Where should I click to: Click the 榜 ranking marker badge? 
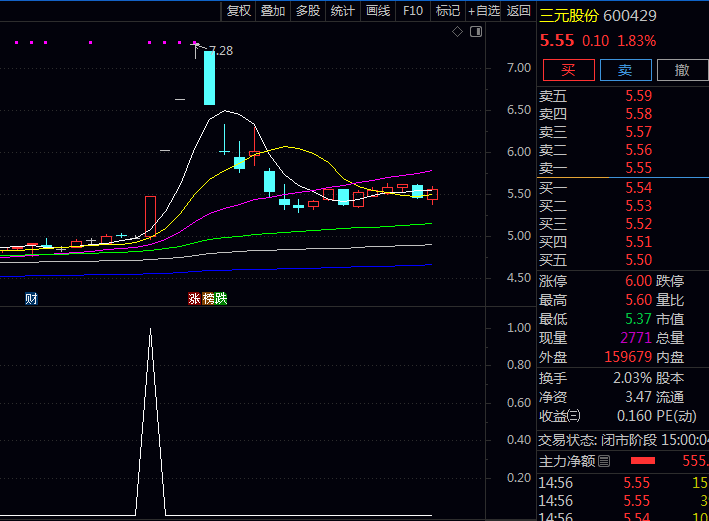tap(208, 298)
